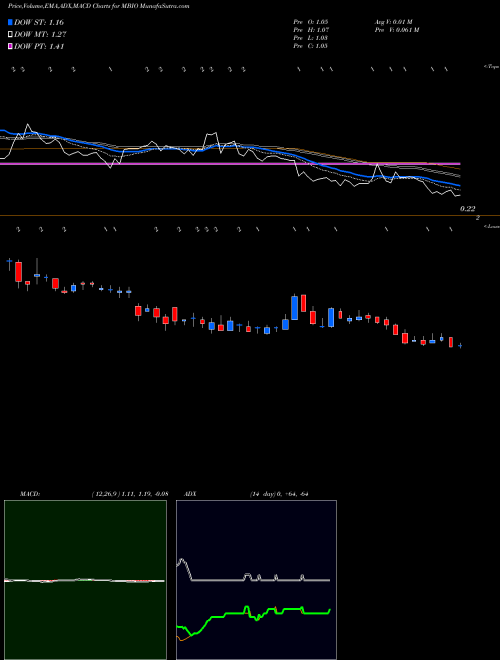Click the 'Avg V: 0.01 M' text
Image resolution: width=500 pixels, height=660 pixels.
pos(393,22)
